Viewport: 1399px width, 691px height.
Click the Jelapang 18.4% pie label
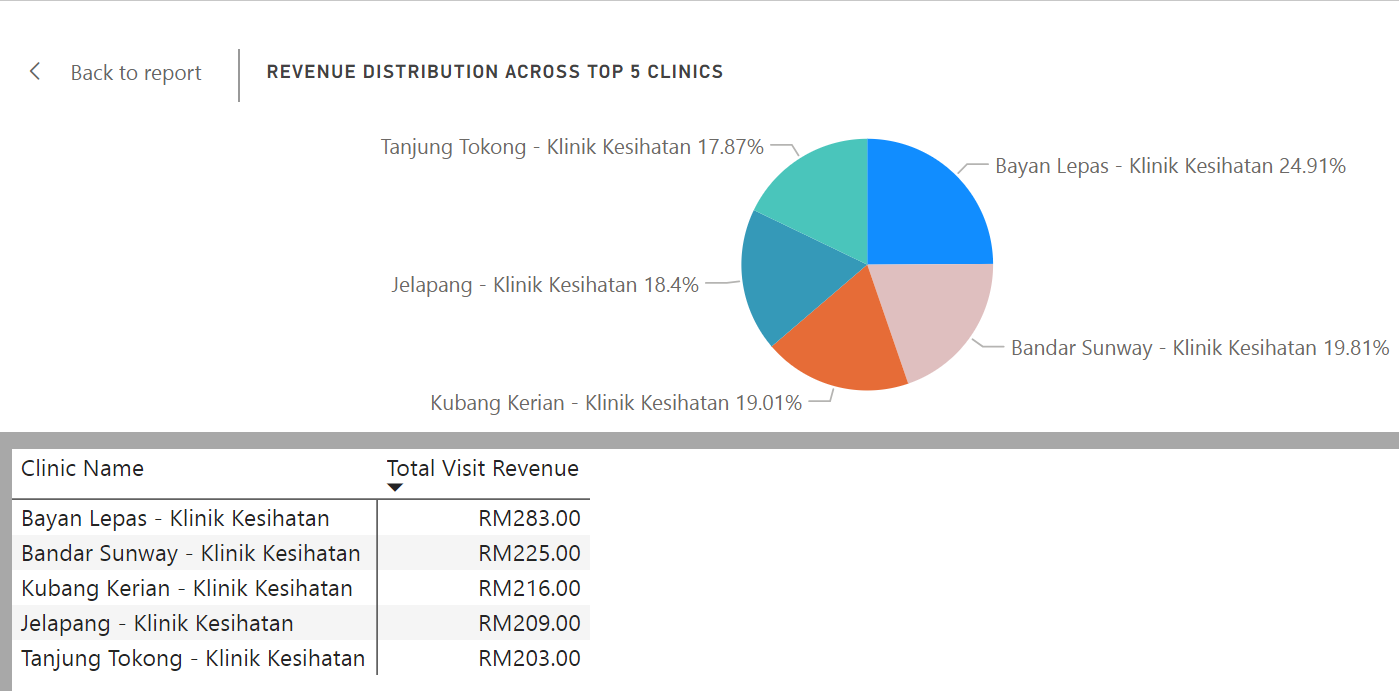545,285
